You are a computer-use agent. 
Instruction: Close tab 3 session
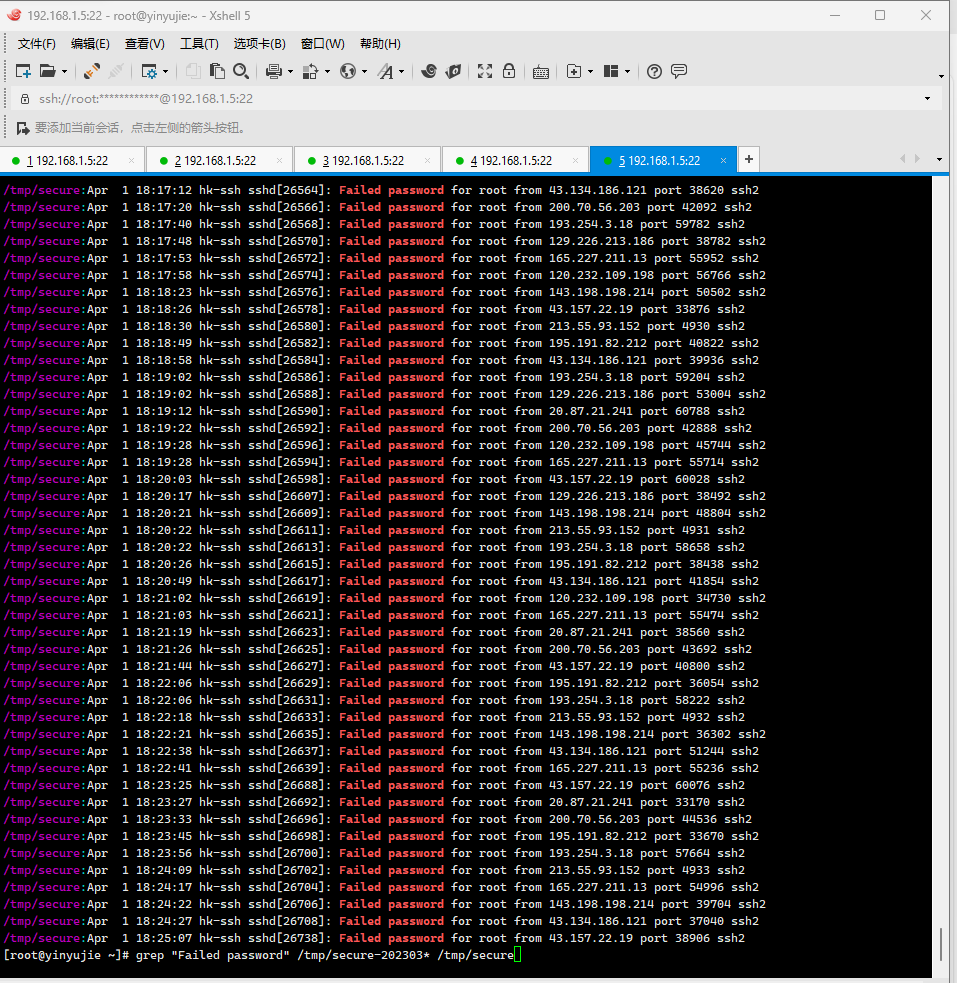(x=427, y=160)
